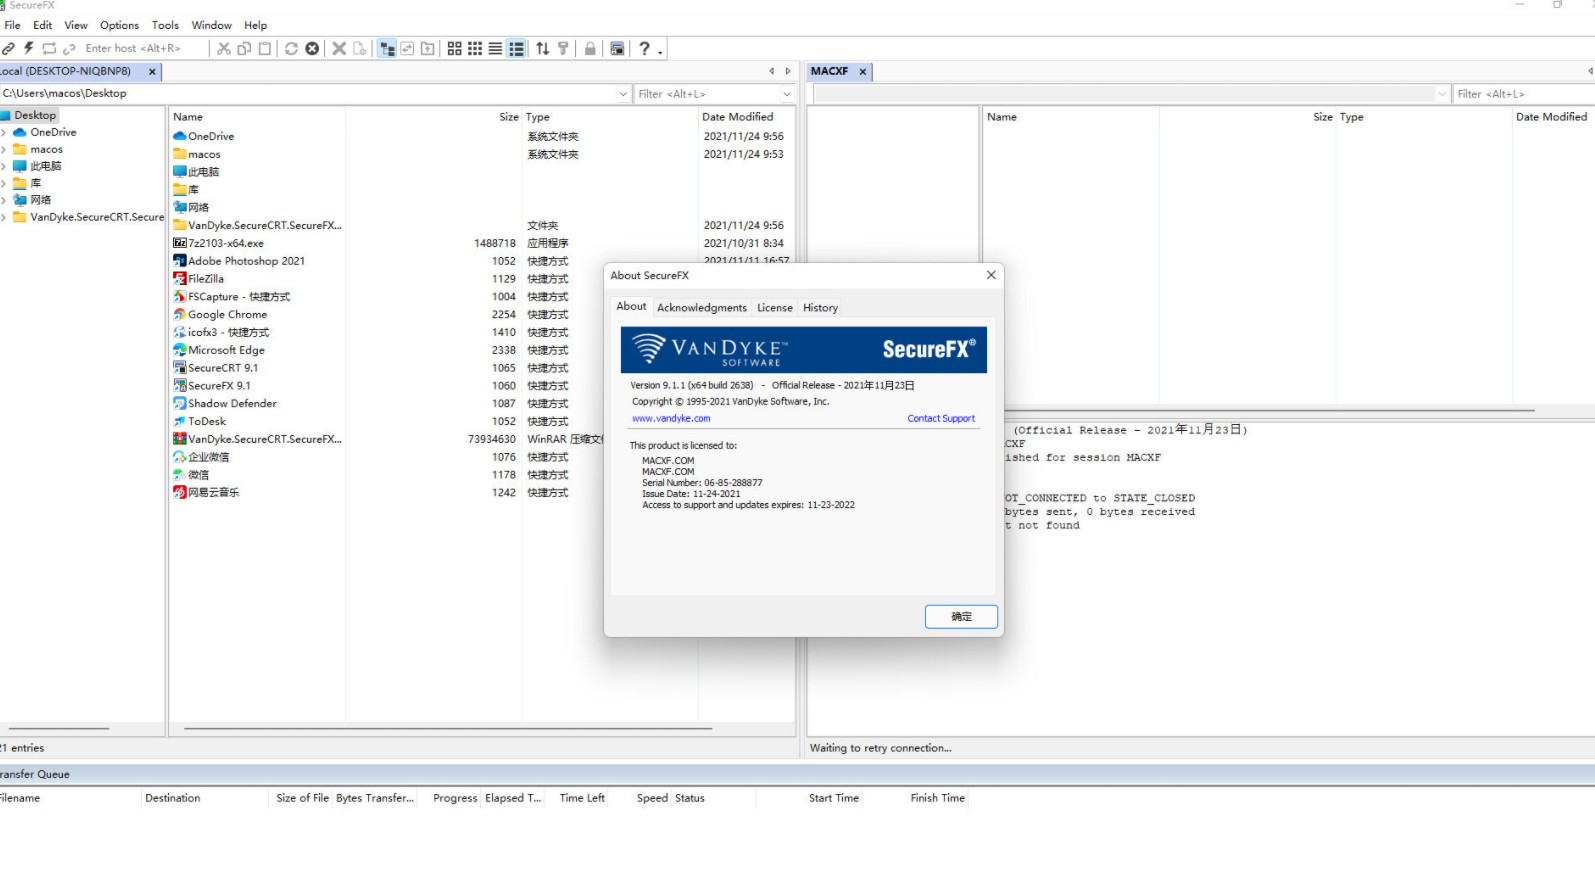Switch to the Acknowledgments tab
Viewport: 1595px width, 870px height.
[x=702, y=308]
